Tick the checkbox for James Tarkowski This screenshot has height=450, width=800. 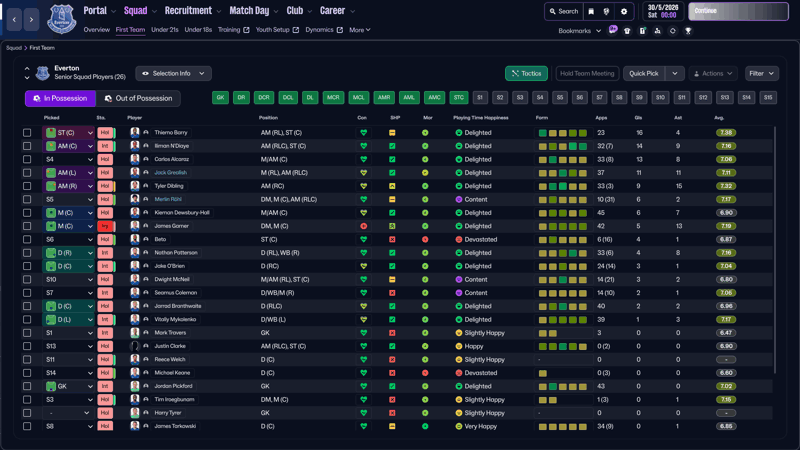[27, 426]
